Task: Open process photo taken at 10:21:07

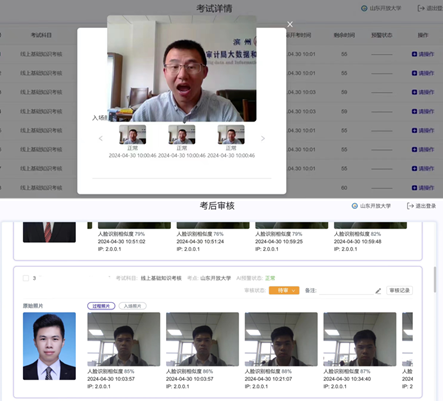Action: [x=281, y=339]
